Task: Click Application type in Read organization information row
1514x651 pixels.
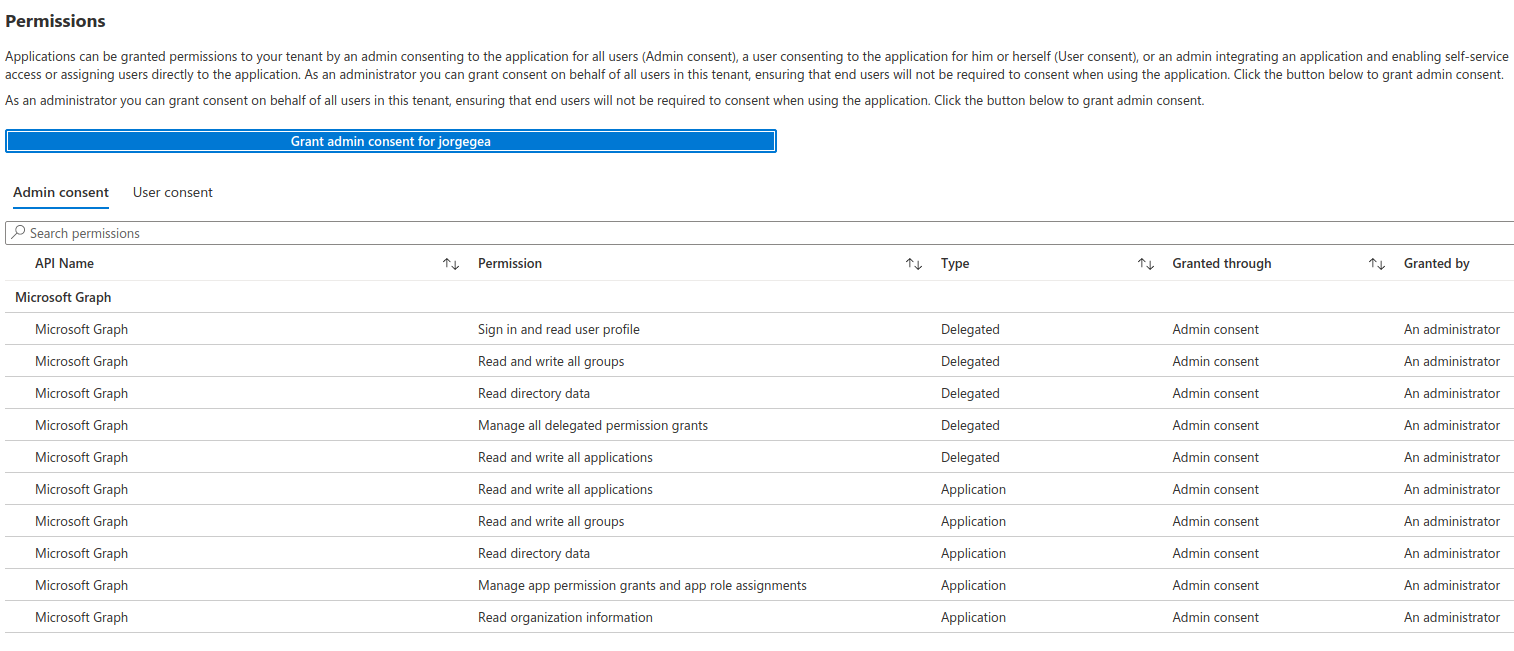Action: (973, 617)
